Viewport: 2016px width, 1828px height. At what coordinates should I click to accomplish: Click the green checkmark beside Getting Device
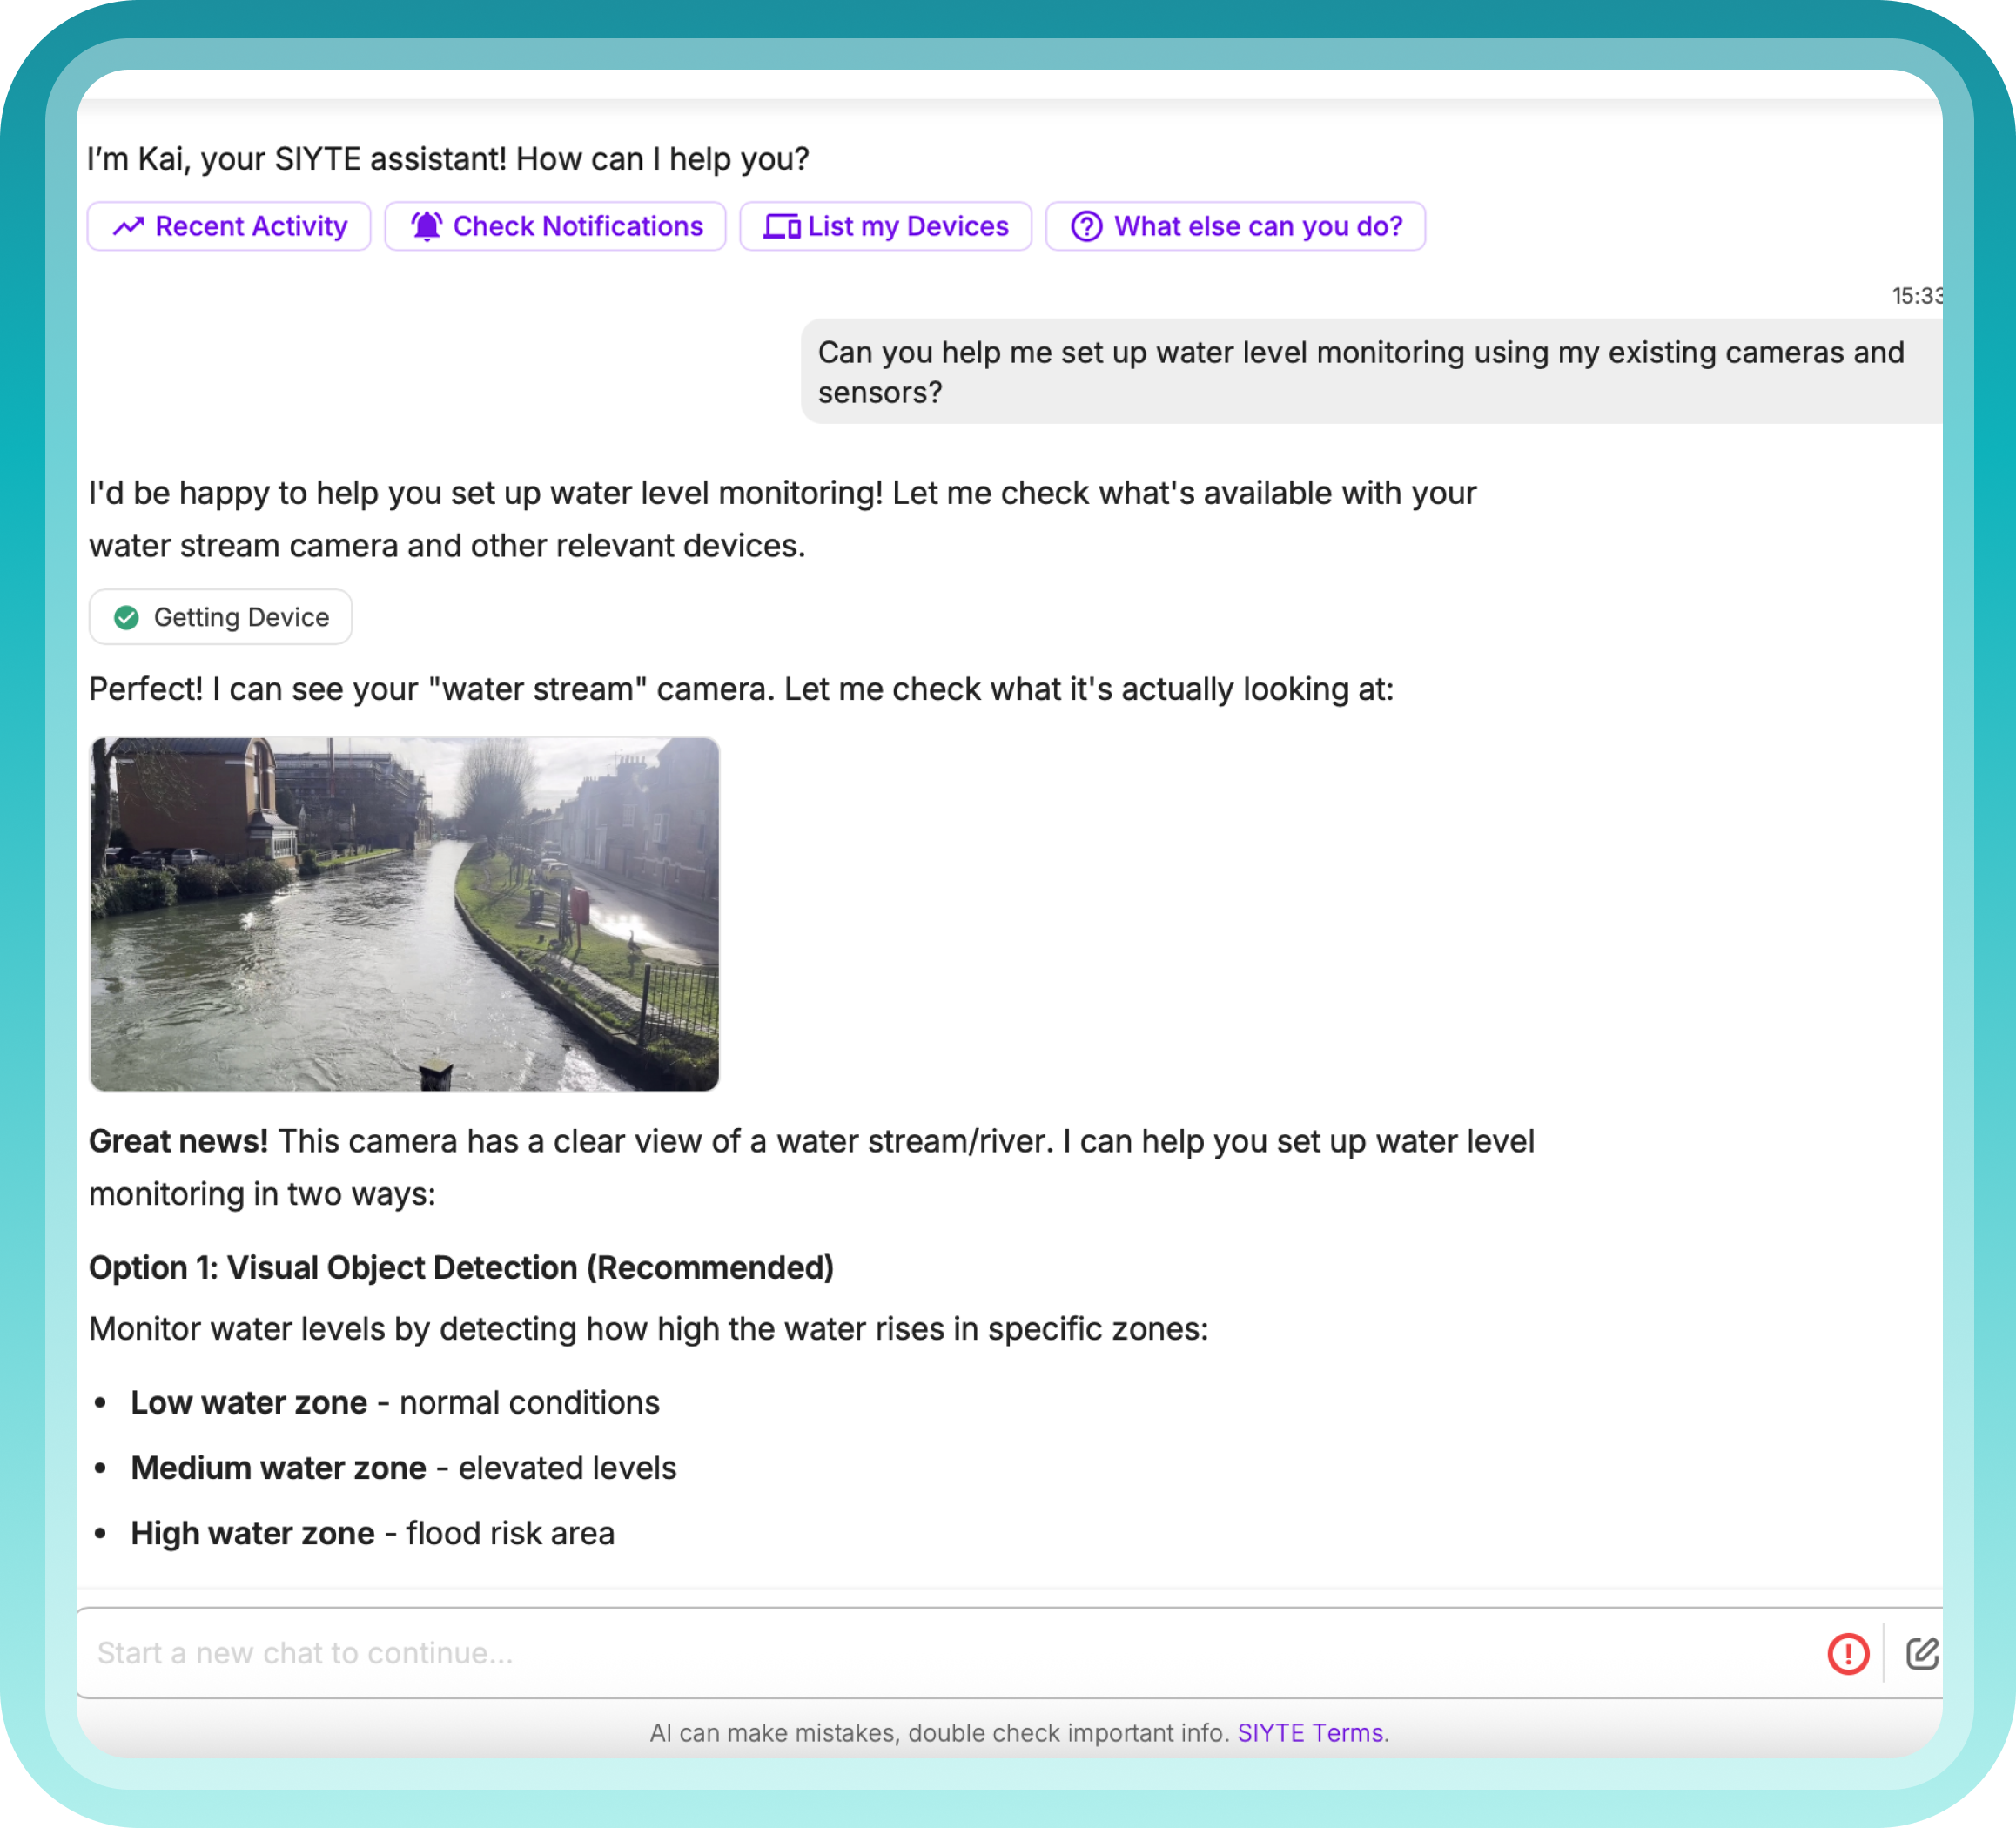pyautogui.click(x=126, y=617)
